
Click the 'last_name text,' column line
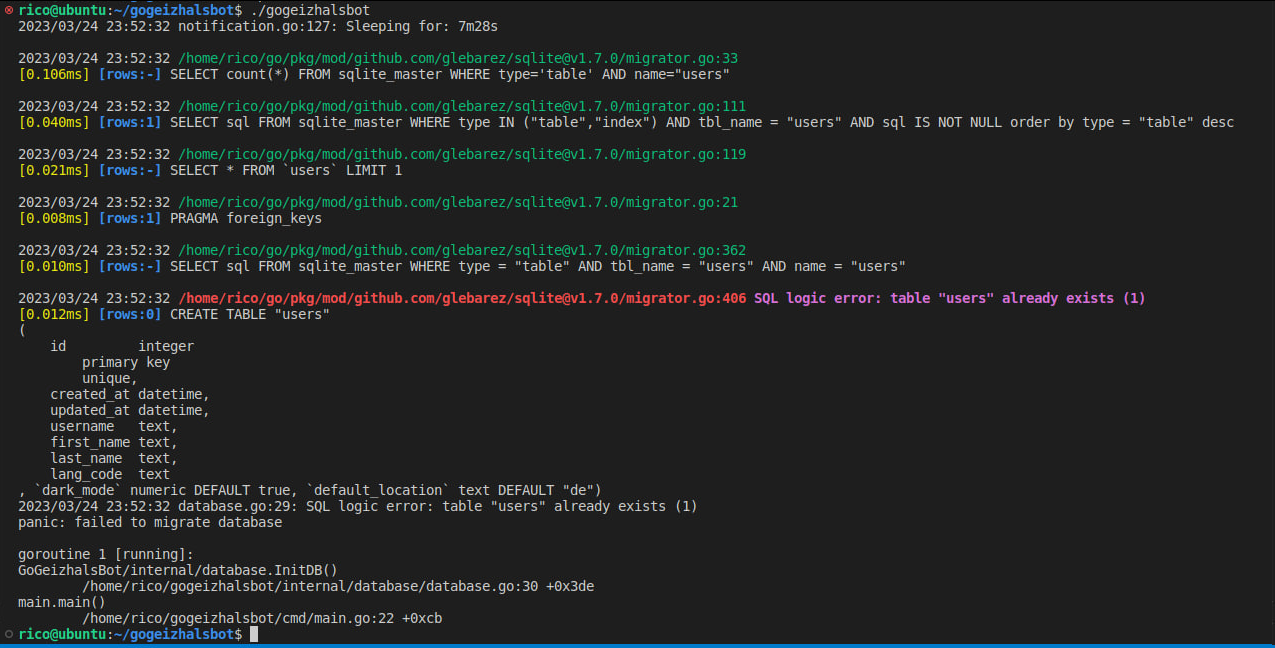[114, 458]
